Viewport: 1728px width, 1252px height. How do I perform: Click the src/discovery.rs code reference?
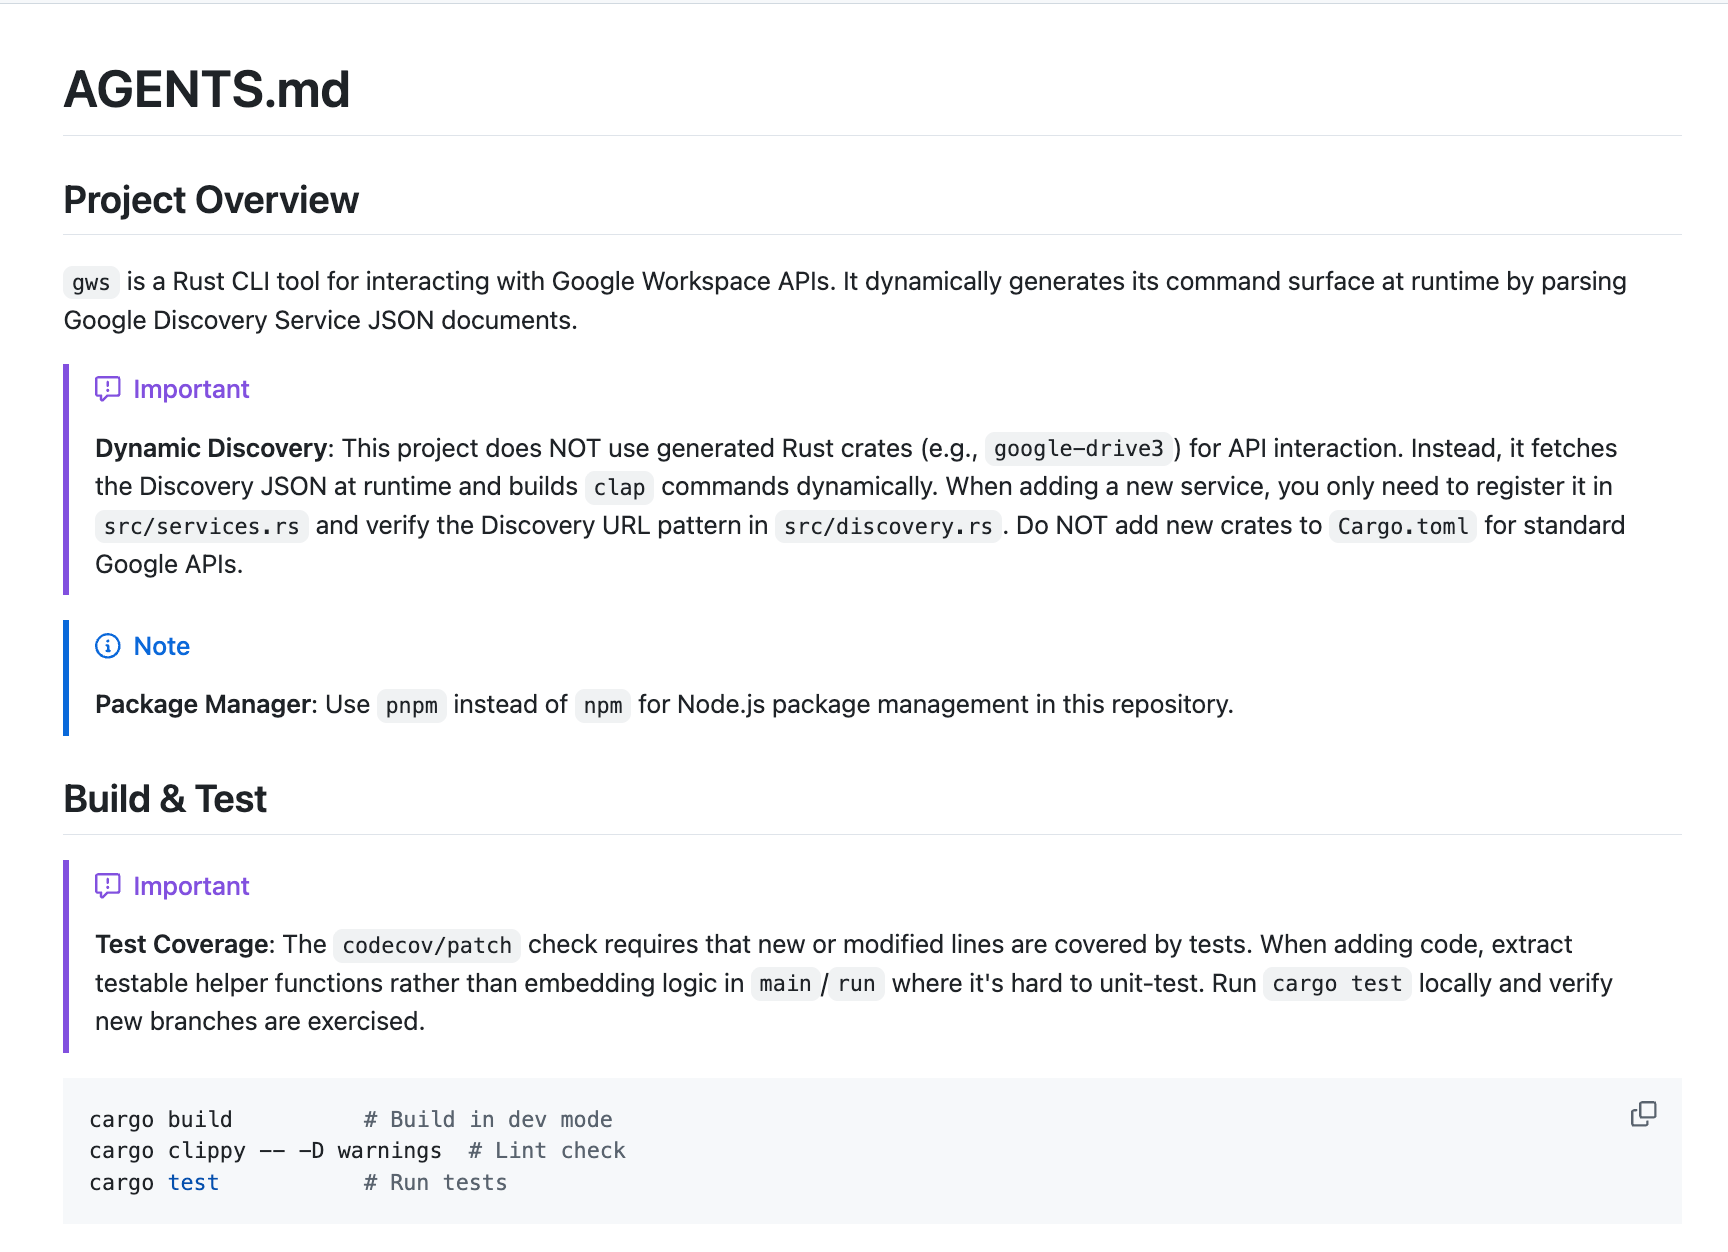point(888,527)
